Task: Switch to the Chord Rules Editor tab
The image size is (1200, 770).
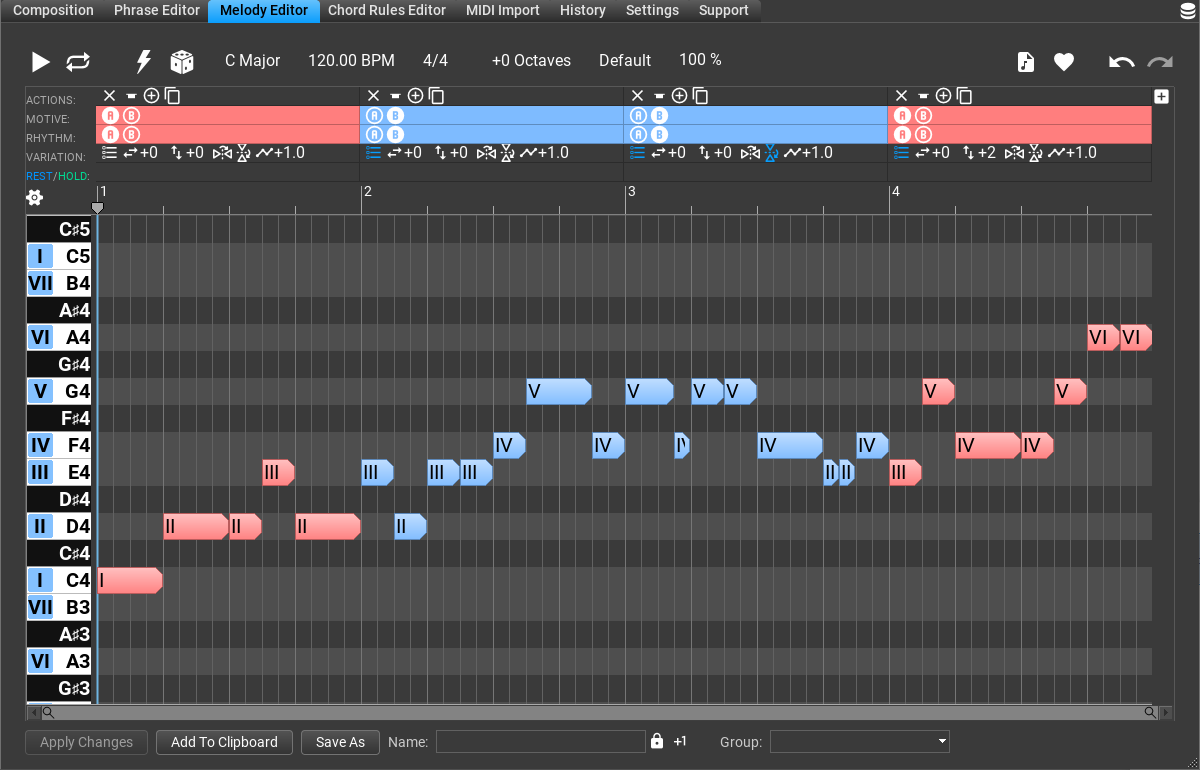Action: 386,10
